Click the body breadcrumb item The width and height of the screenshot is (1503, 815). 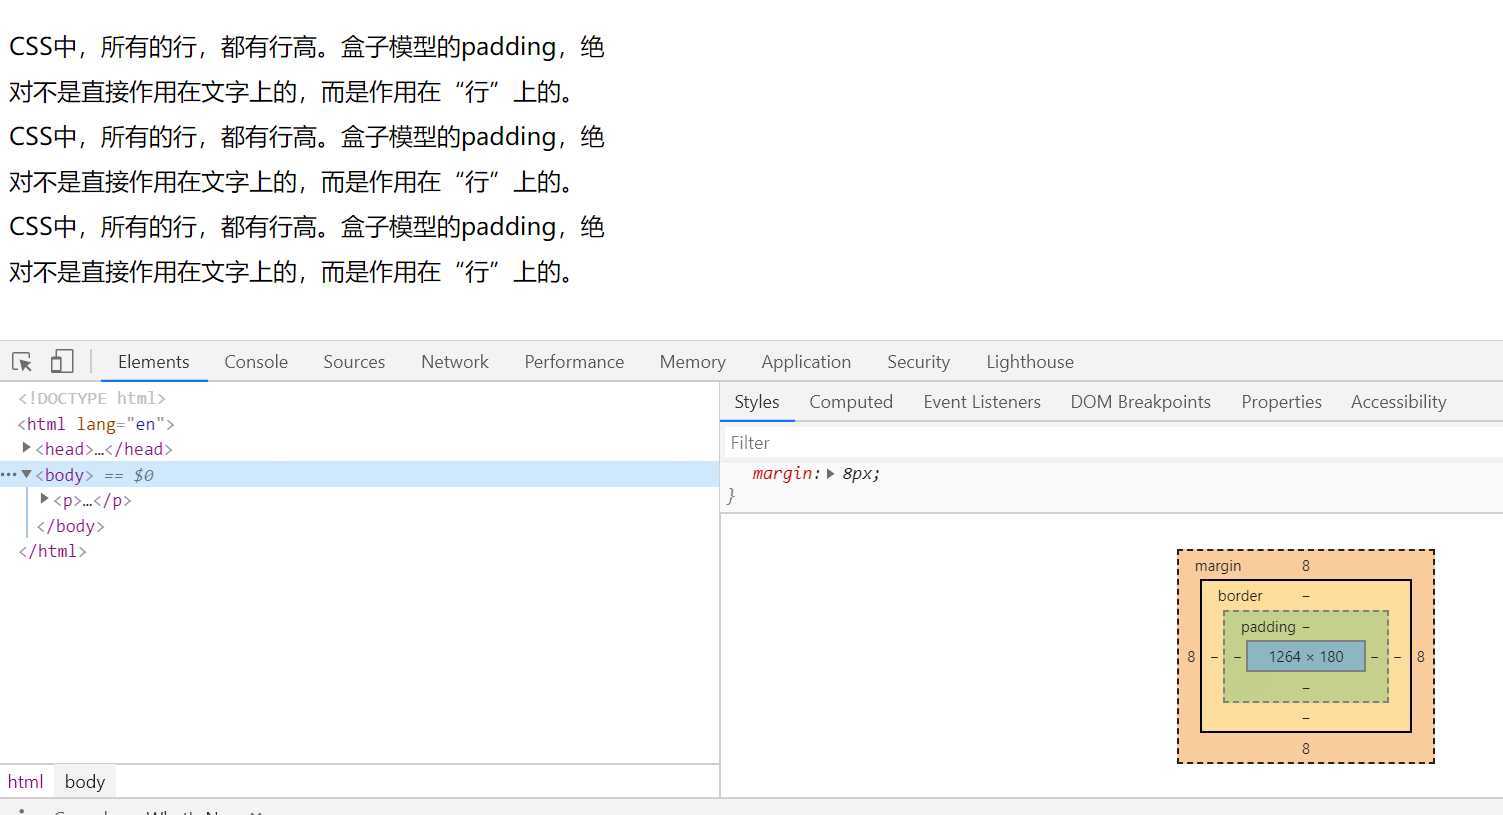[x=85, y=782]
